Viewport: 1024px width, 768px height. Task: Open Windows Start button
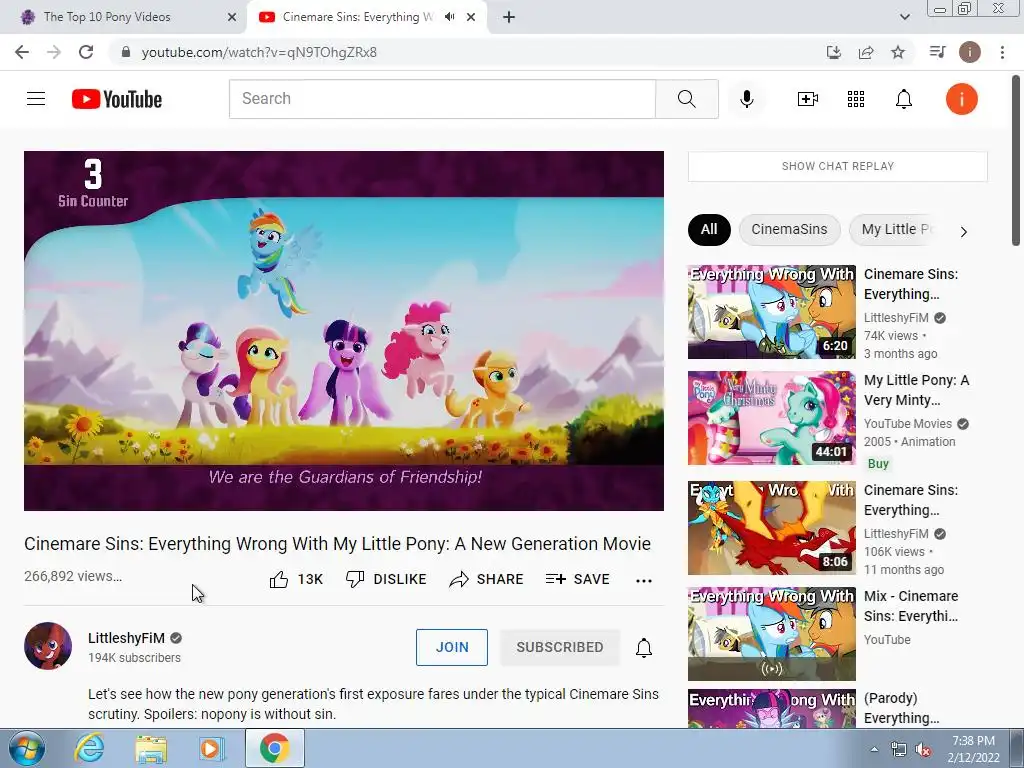pyautogui.click(x=27, y=748)
